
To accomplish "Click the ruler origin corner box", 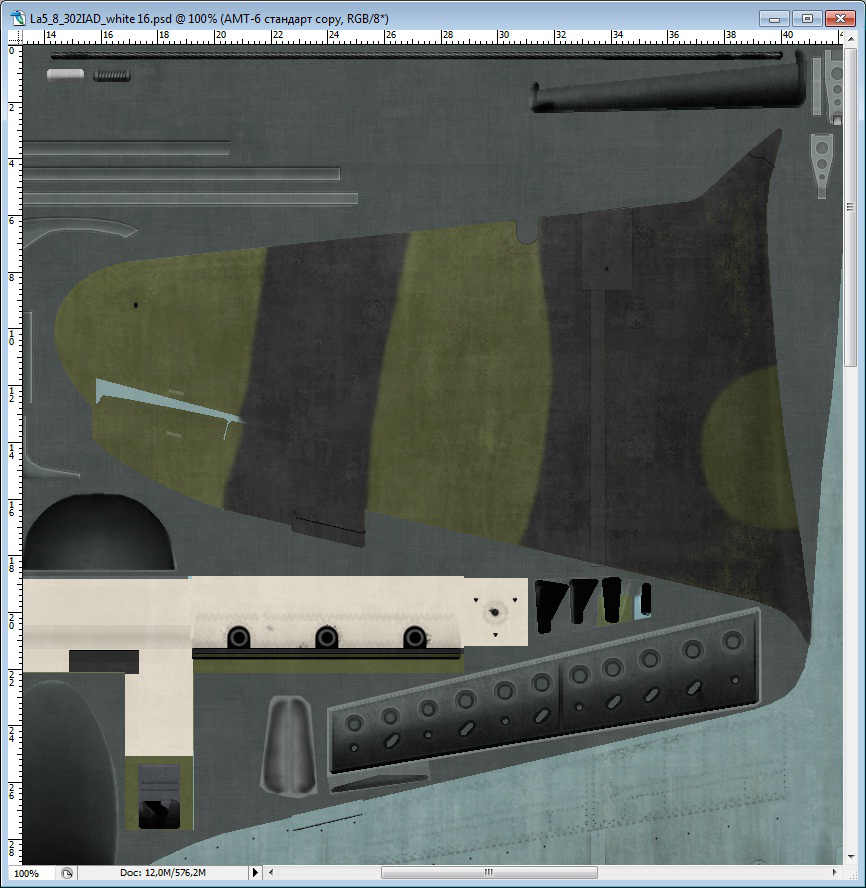I will click(x=15, y=37).
